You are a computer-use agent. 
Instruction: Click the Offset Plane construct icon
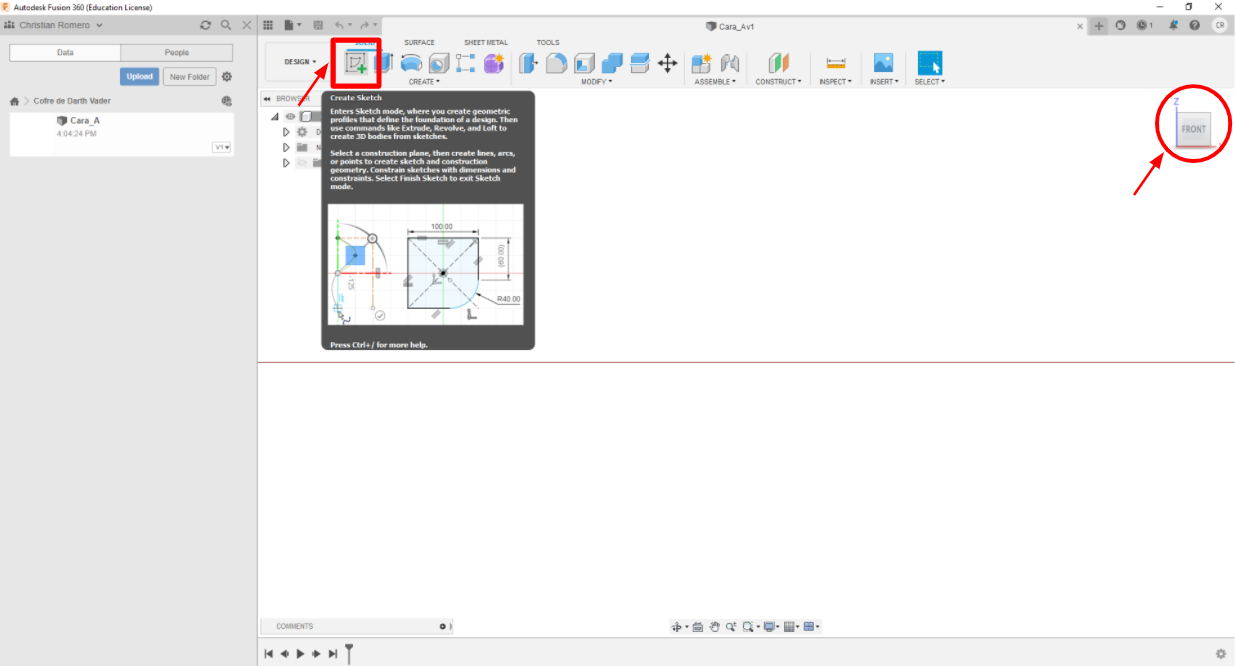pyautogui.click(x=778, y=63)
